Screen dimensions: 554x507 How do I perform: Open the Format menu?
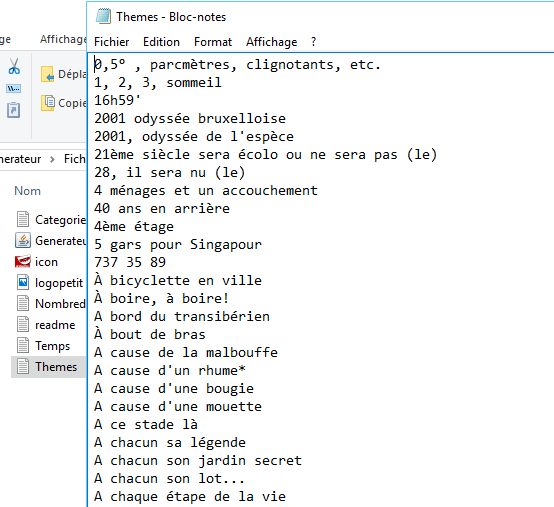click(x=213, y=42)
